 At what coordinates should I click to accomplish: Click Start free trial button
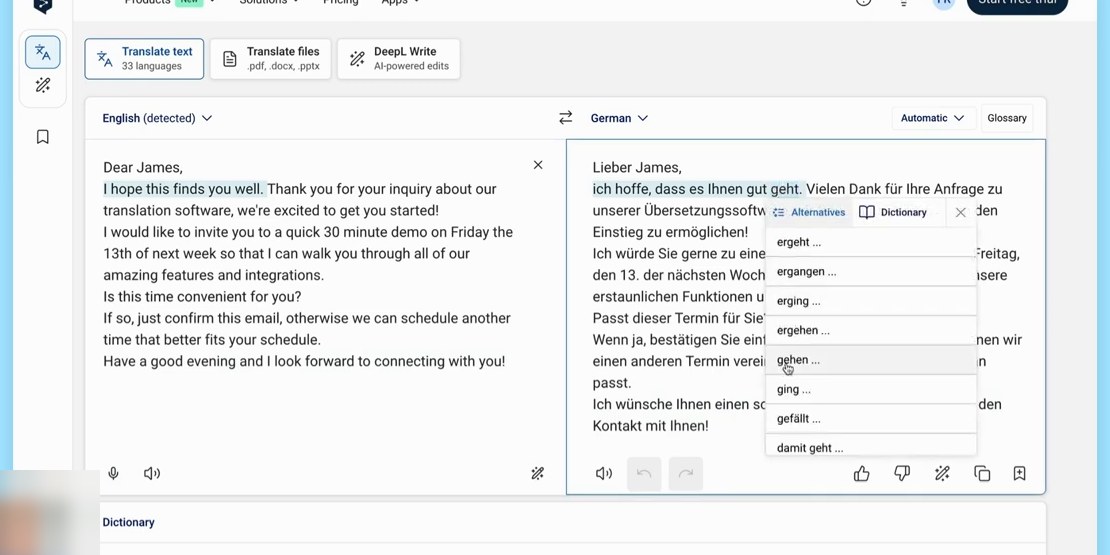[x=1017, y=3]
